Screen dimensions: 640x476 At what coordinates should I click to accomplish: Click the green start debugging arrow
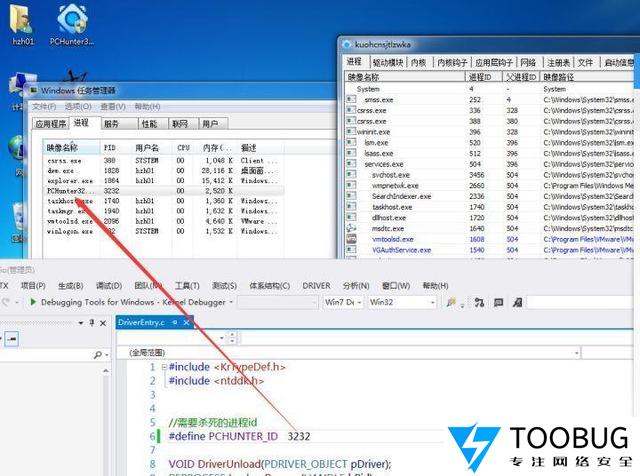click(33, 302)
